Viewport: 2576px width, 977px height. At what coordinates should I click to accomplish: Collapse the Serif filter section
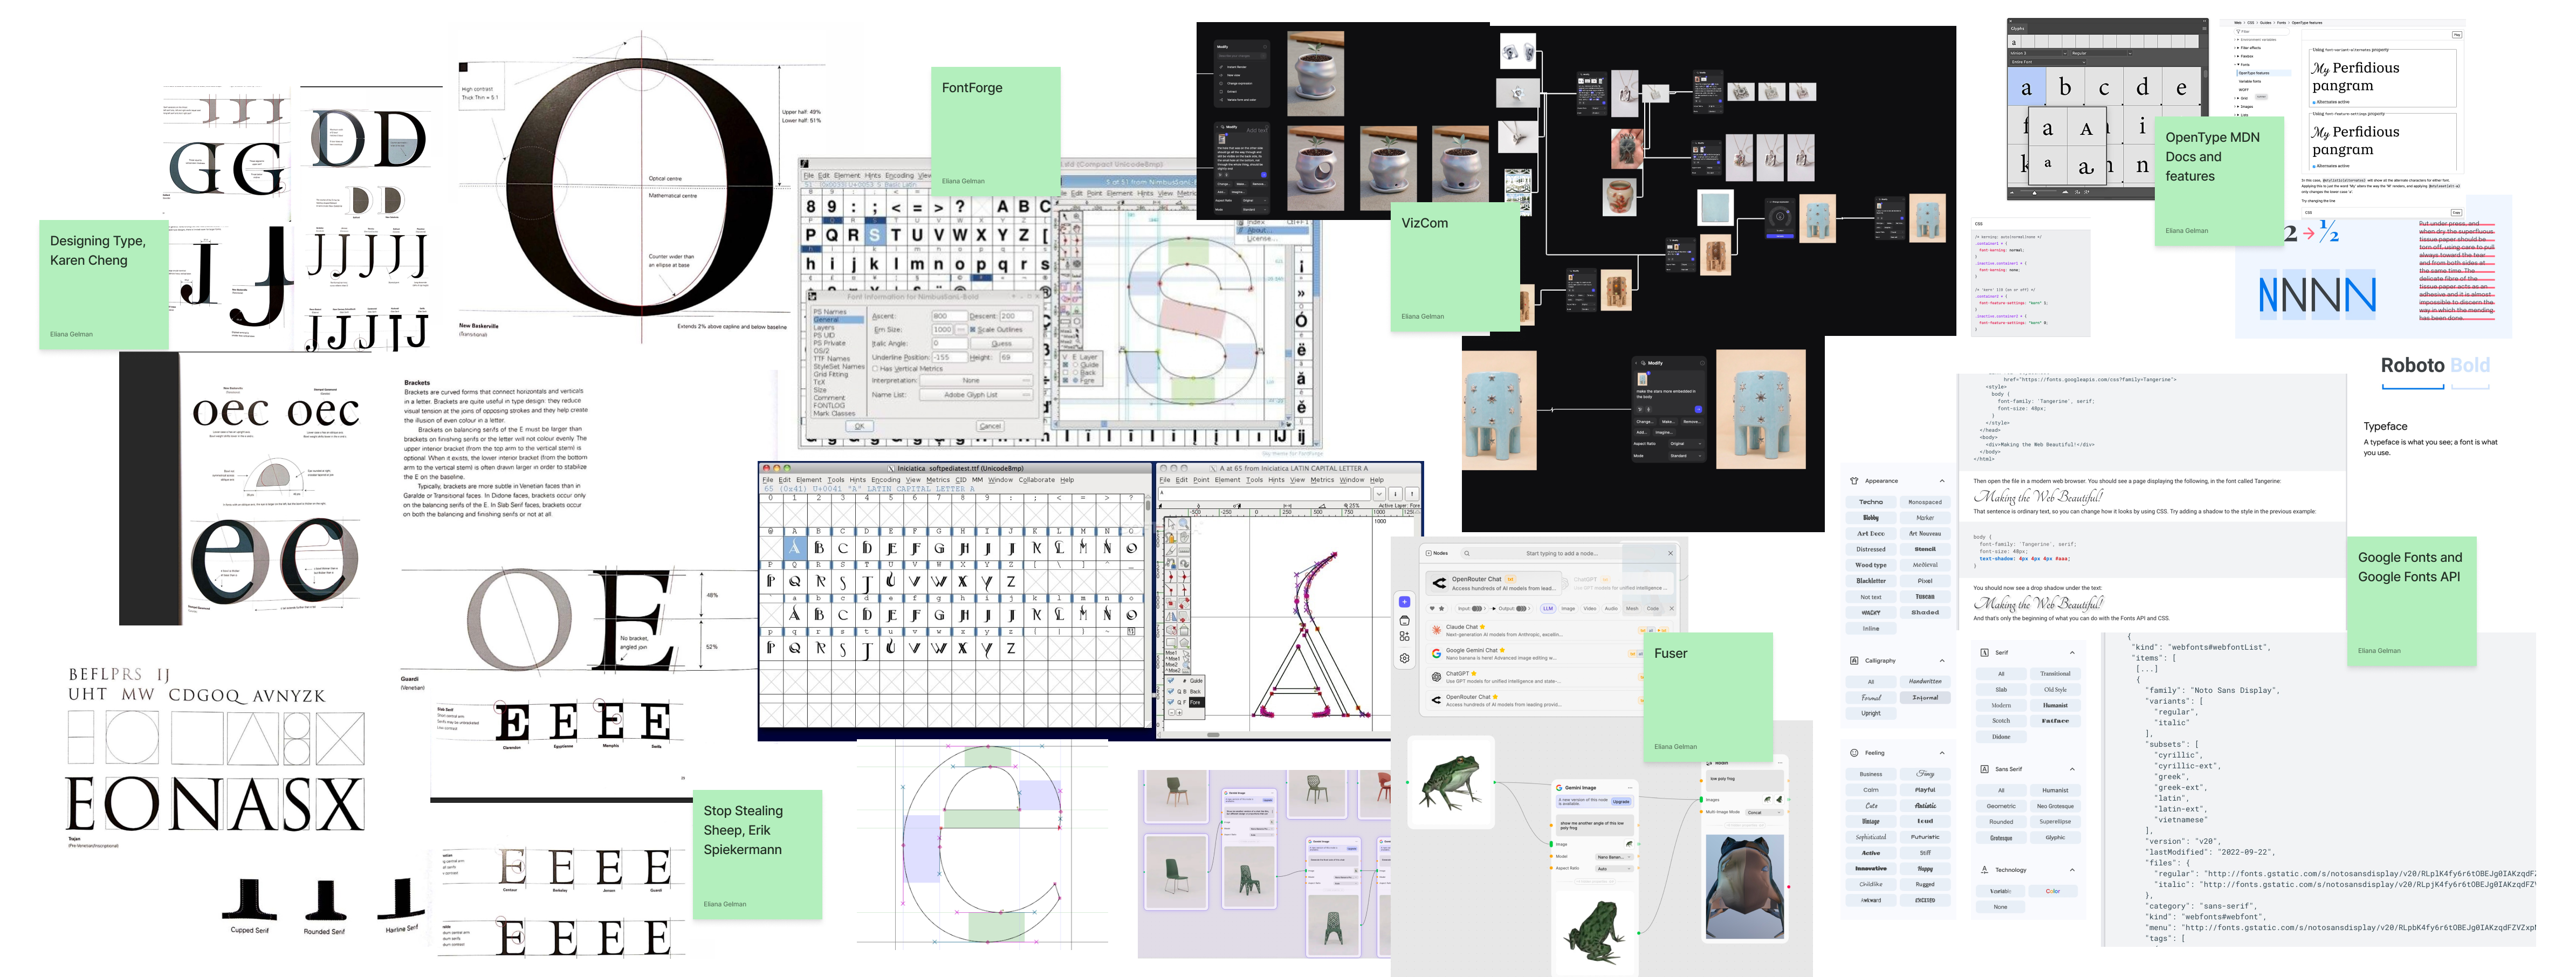2072,653
